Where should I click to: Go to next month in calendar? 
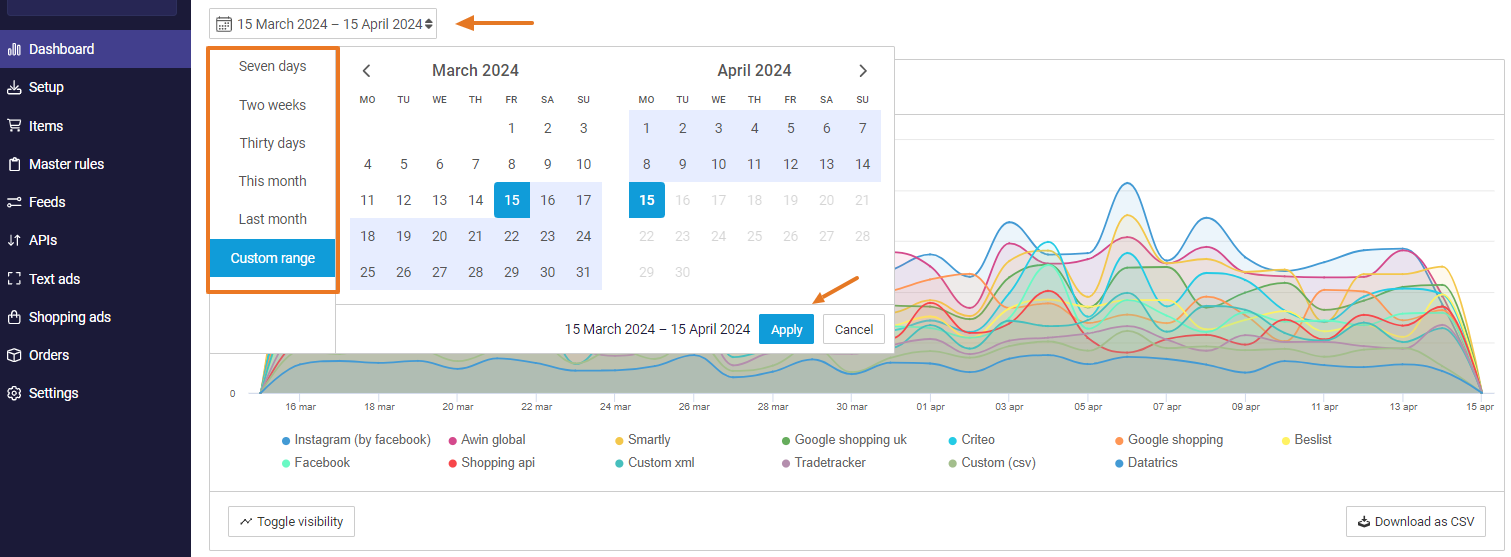[863, 71]
